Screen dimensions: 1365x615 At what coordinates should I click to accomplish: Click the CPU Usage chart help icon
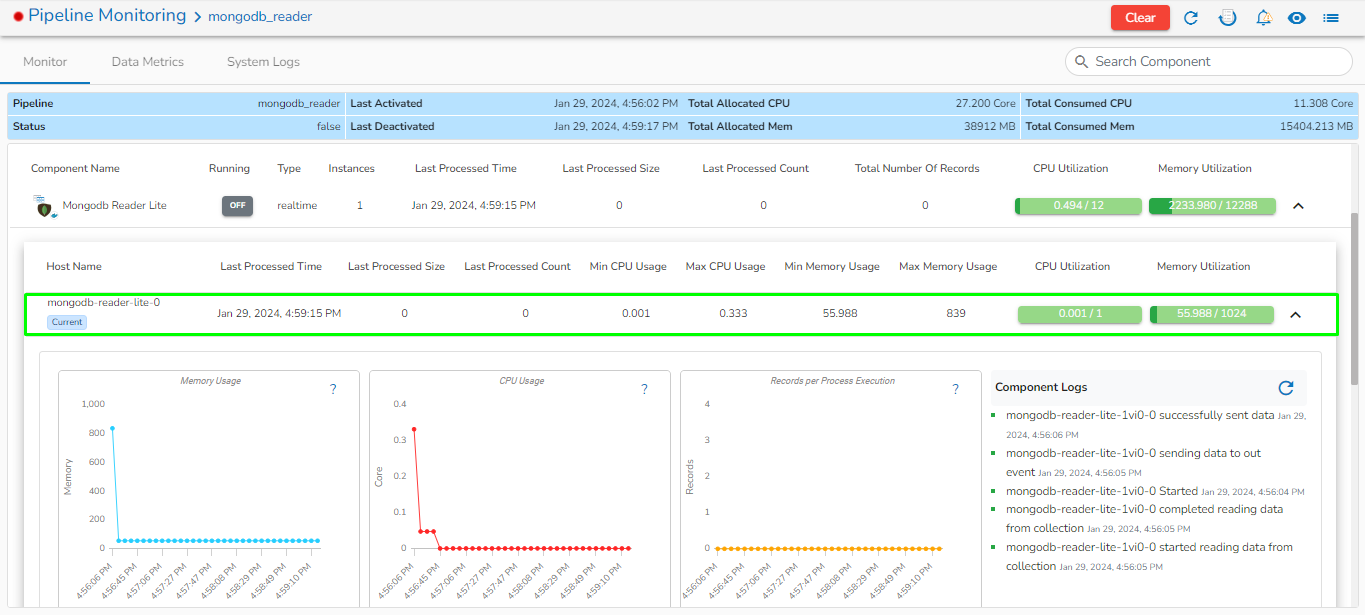tap(644, 390)
